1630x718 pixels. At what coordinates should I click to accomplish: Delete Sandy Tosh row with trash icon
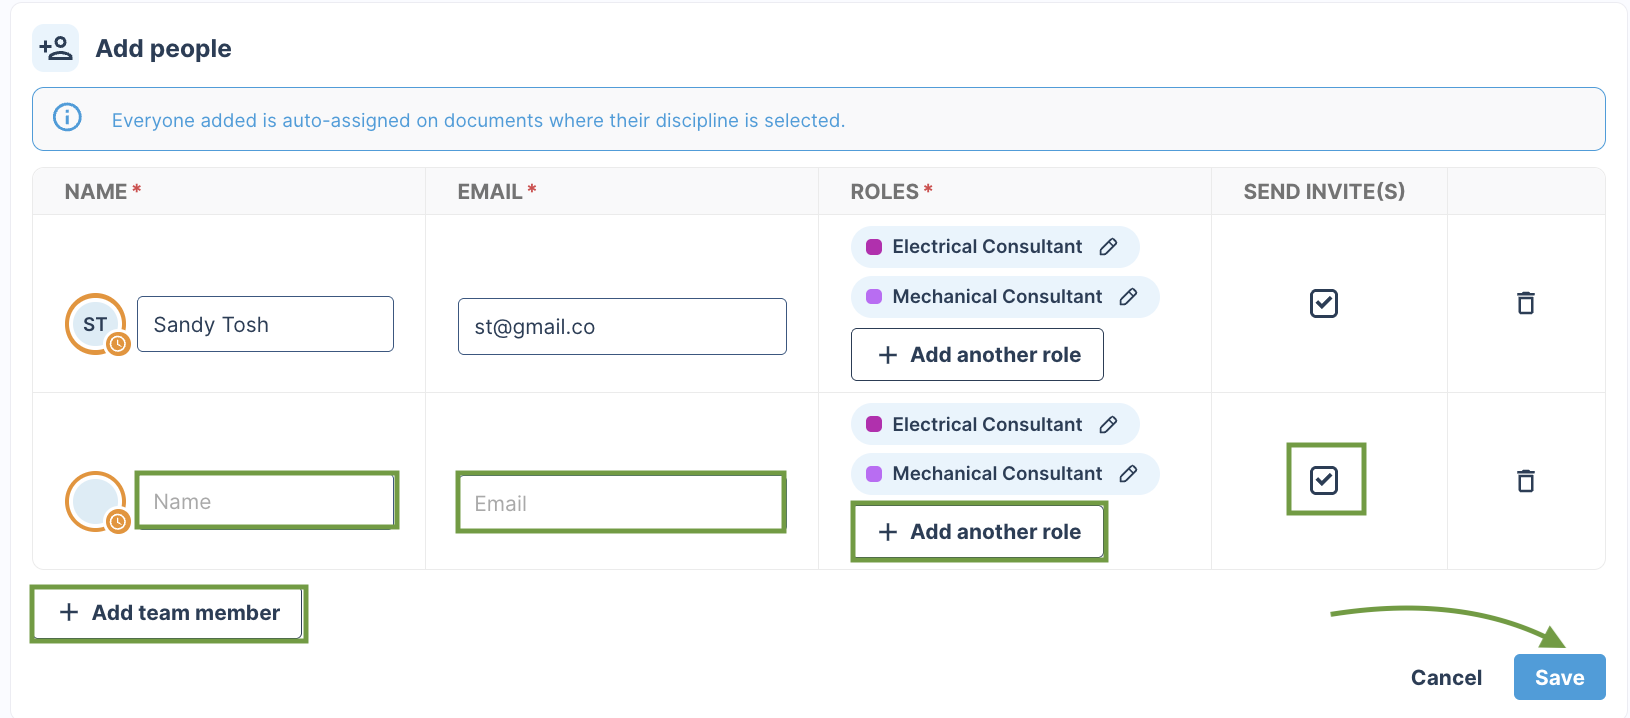(1526, 303)
